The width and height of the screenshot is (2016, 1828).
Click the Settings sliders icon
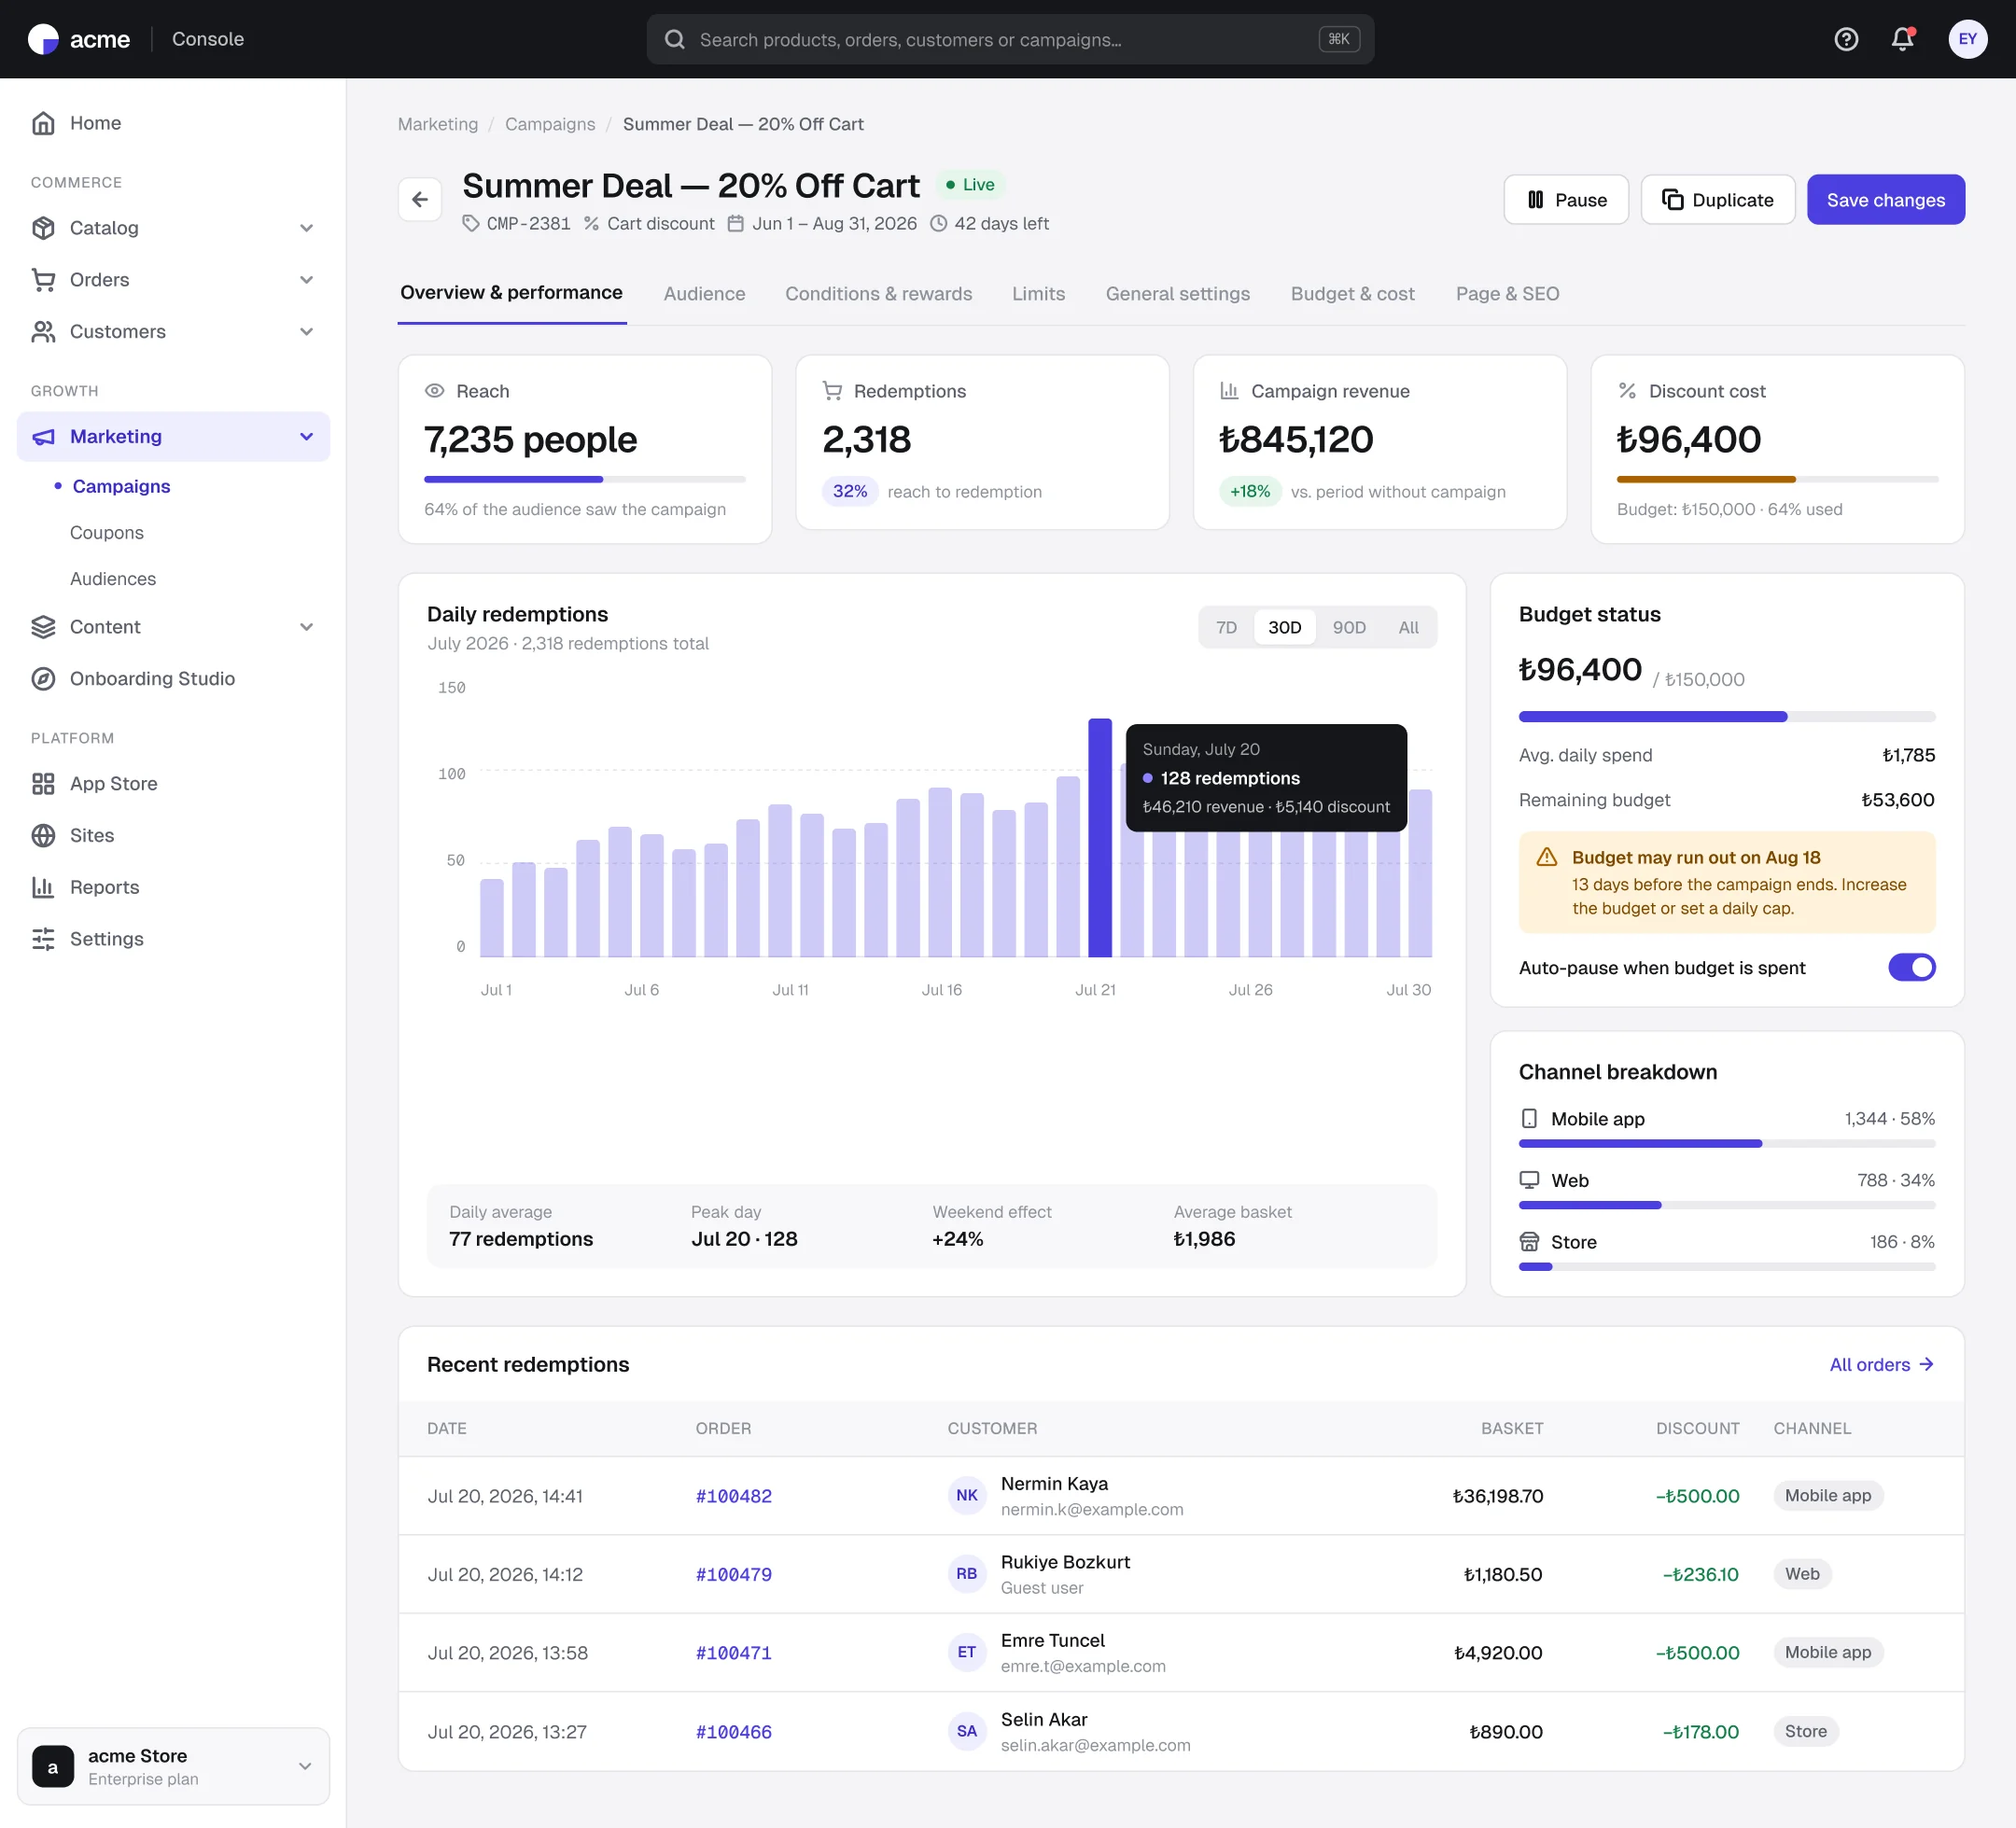[x=43, y=940]
